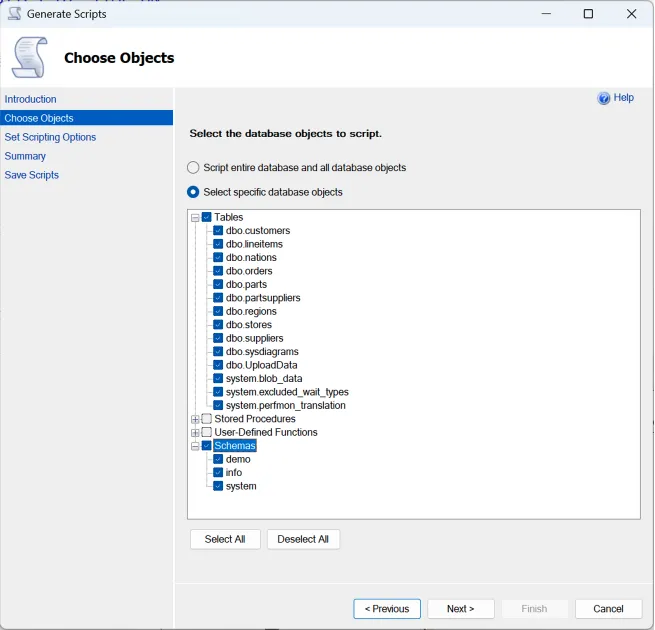Check the Stored Procedures checkbox
This screenshot has height=630, width=655.
point(207,419)
